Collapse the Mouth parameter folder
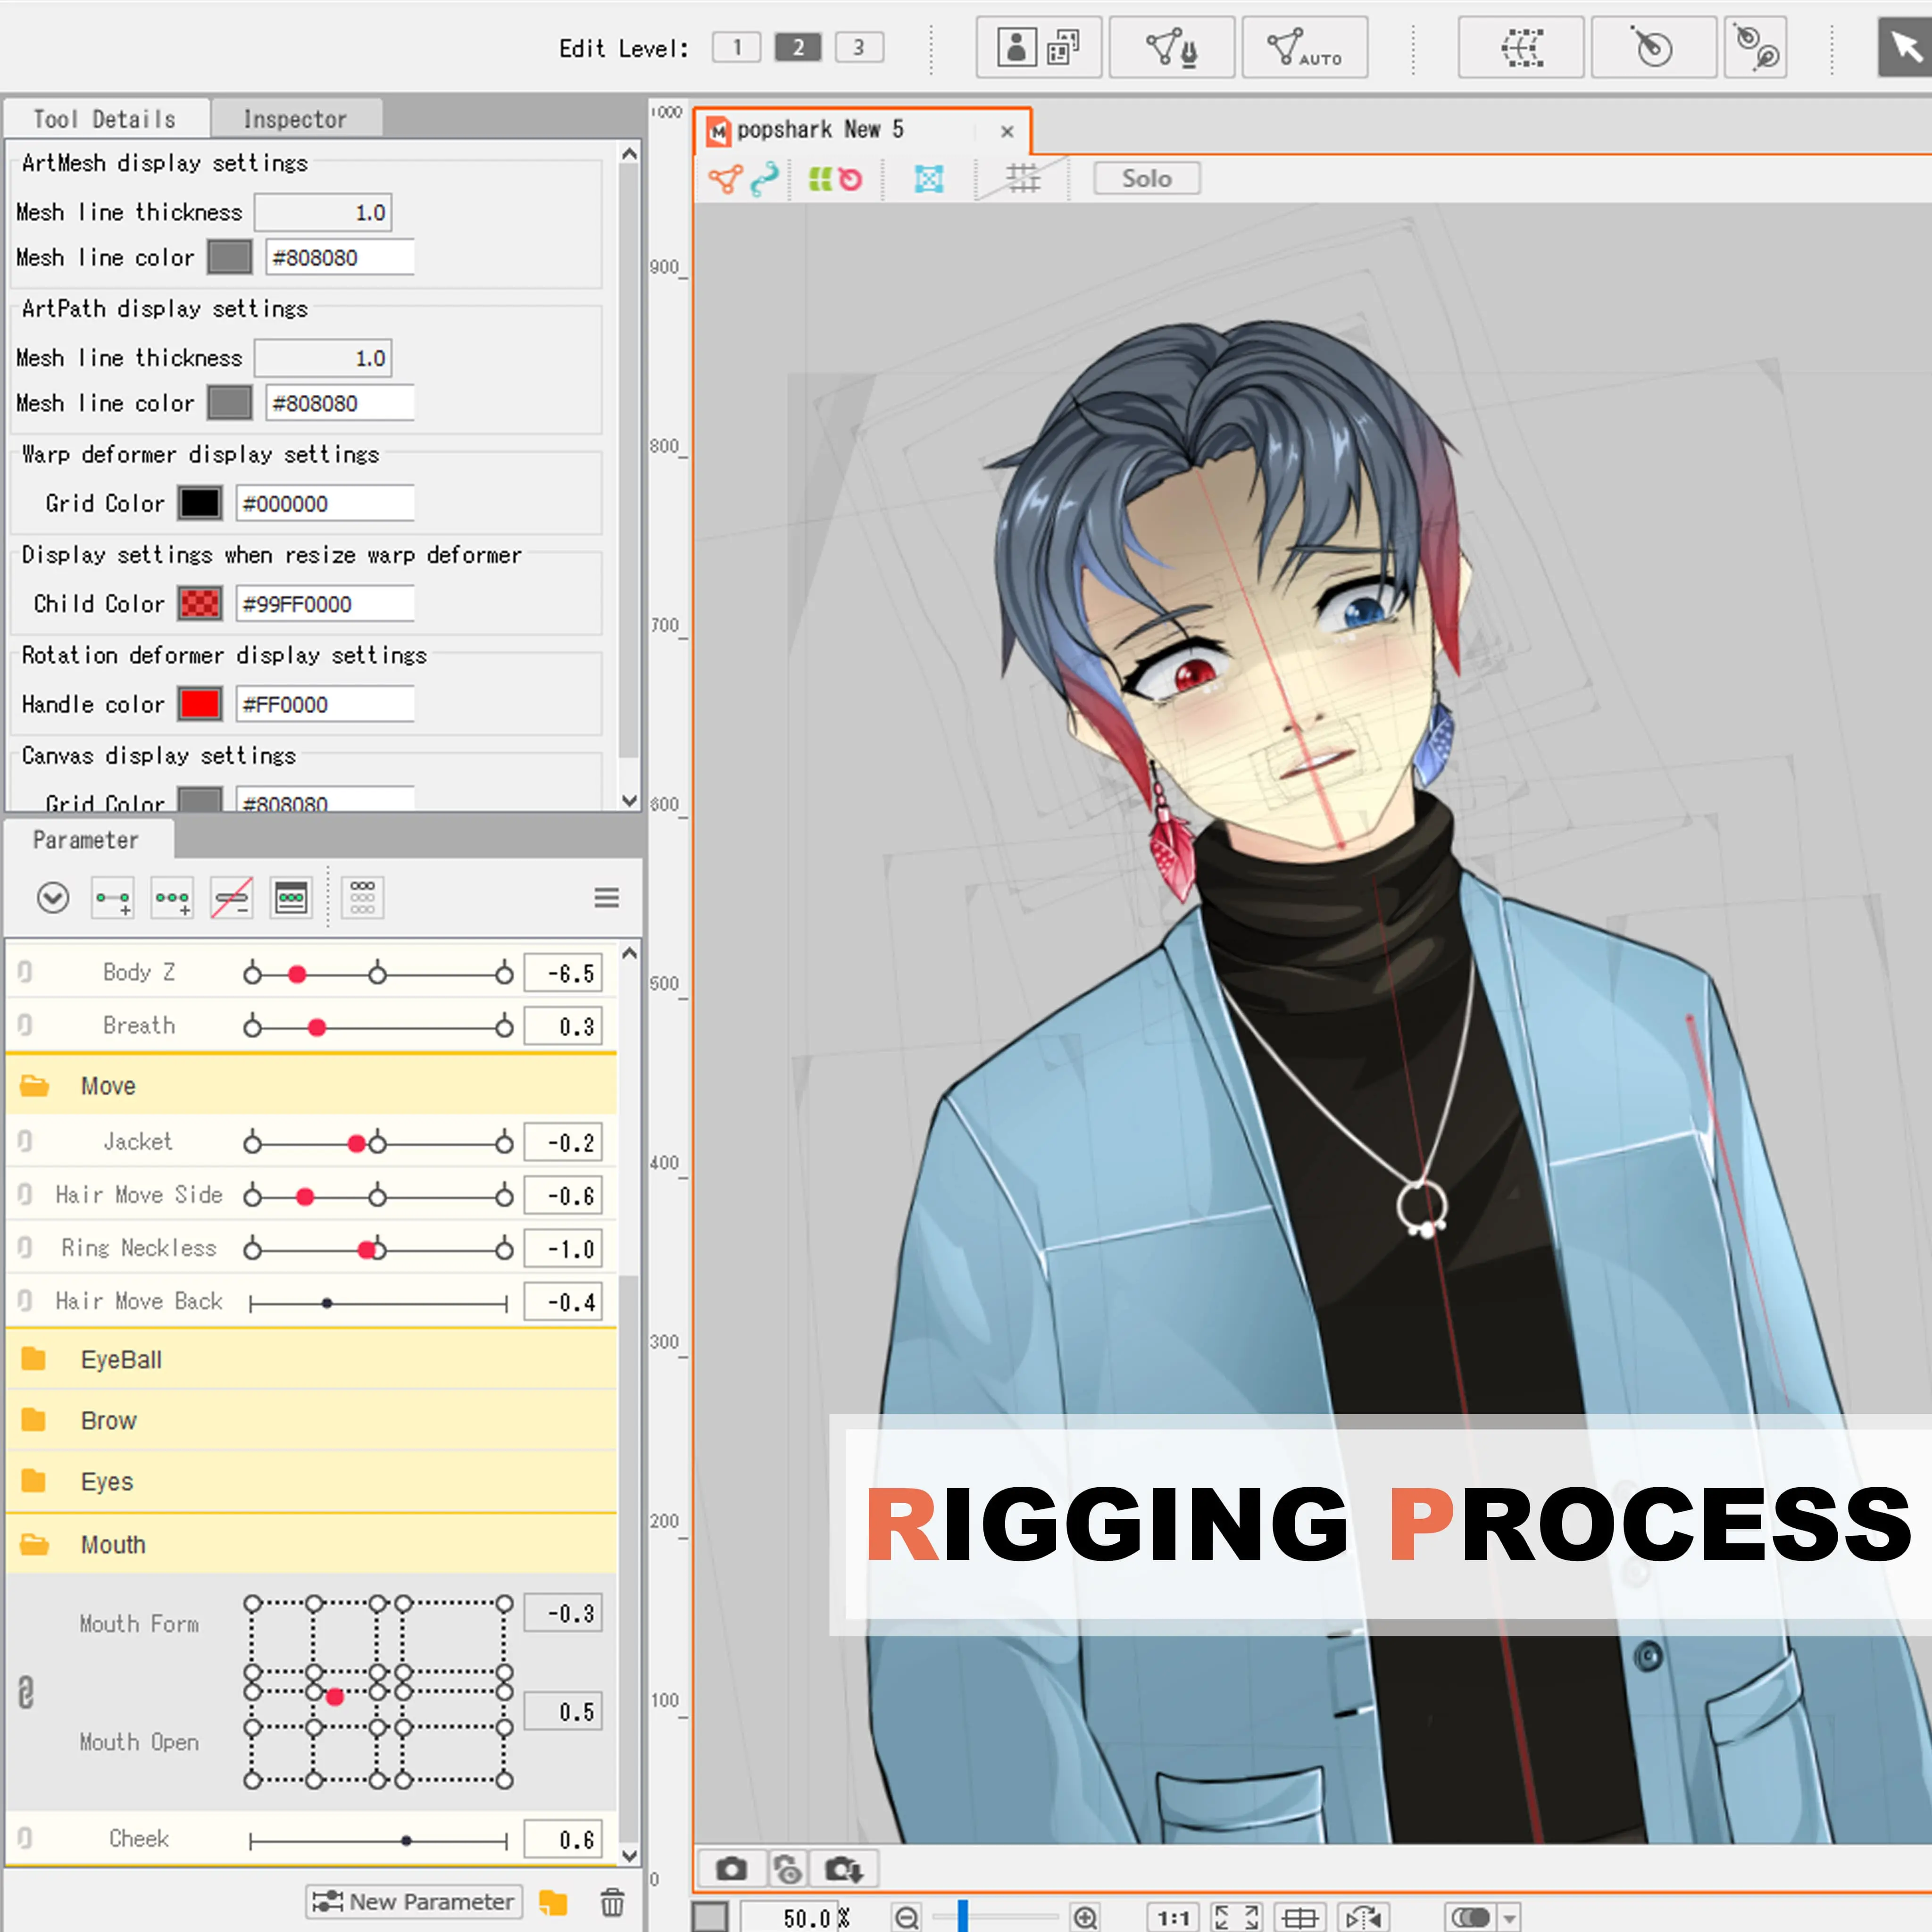This screenshot has width=1932, height=1932. tap(34, 1544)
